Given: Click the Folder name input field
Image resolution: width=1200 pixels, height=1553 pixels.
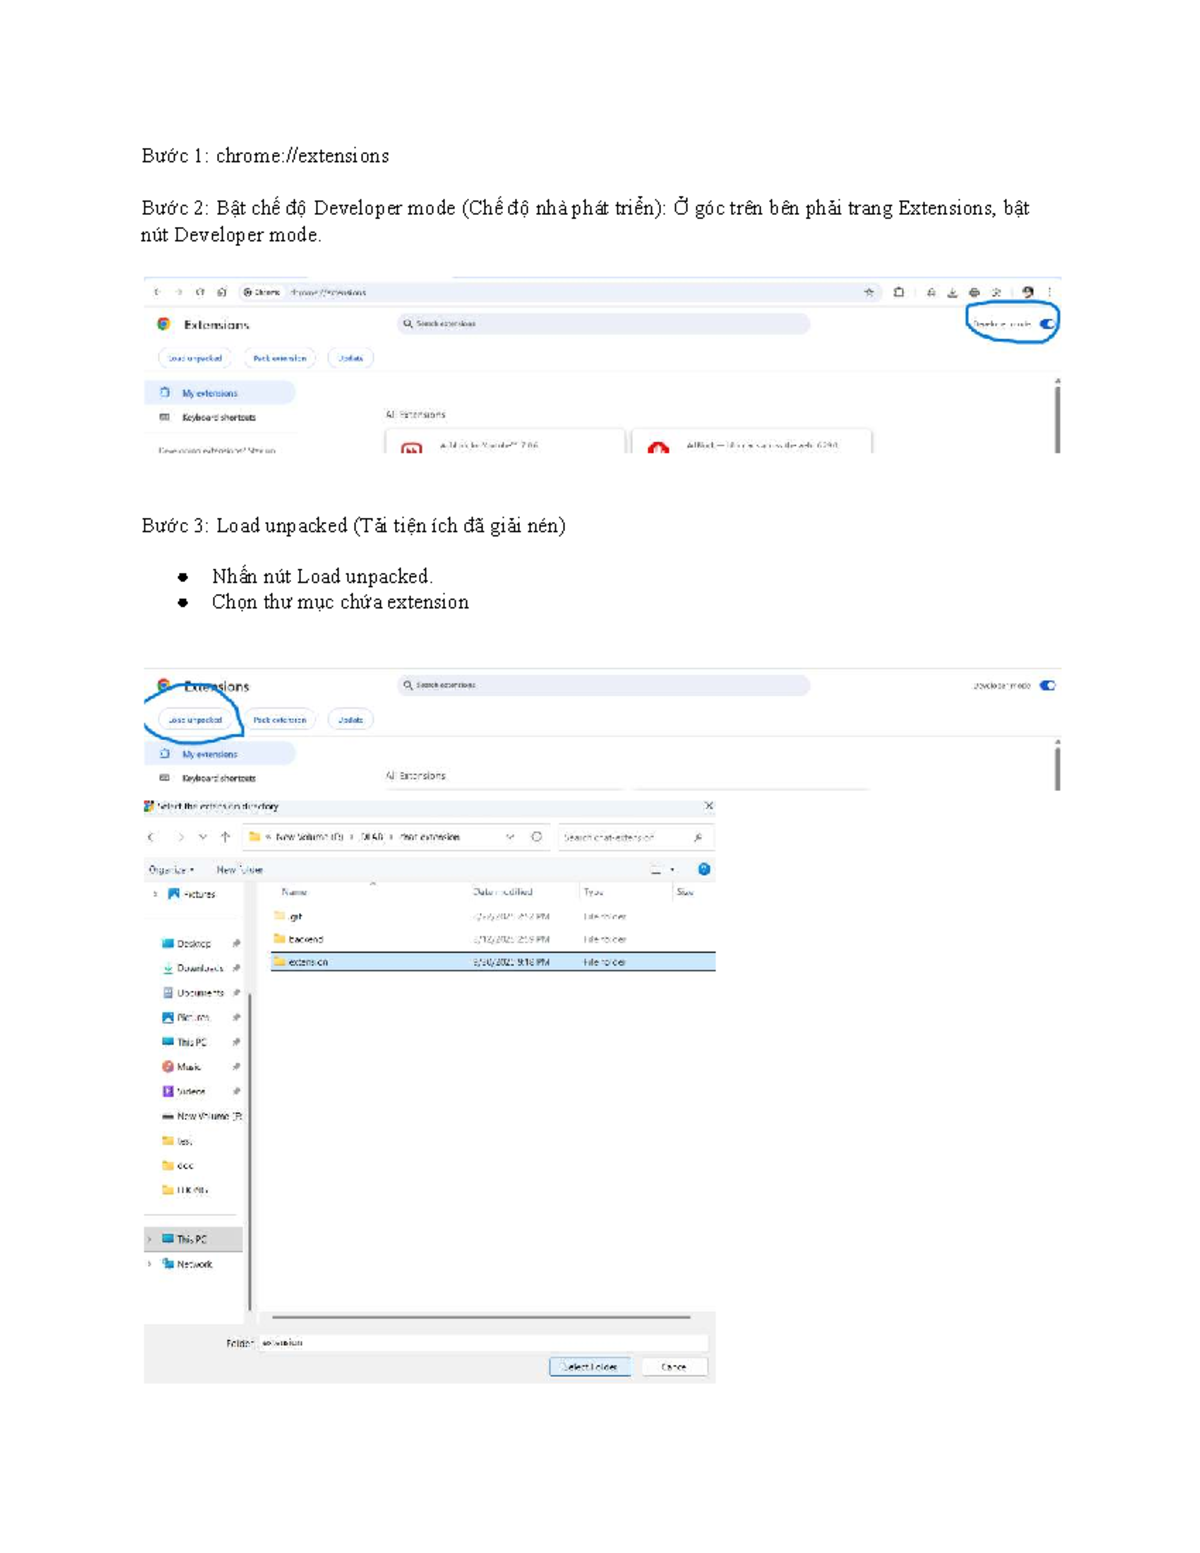Looking at the screenshot, I should [483, 1343].
